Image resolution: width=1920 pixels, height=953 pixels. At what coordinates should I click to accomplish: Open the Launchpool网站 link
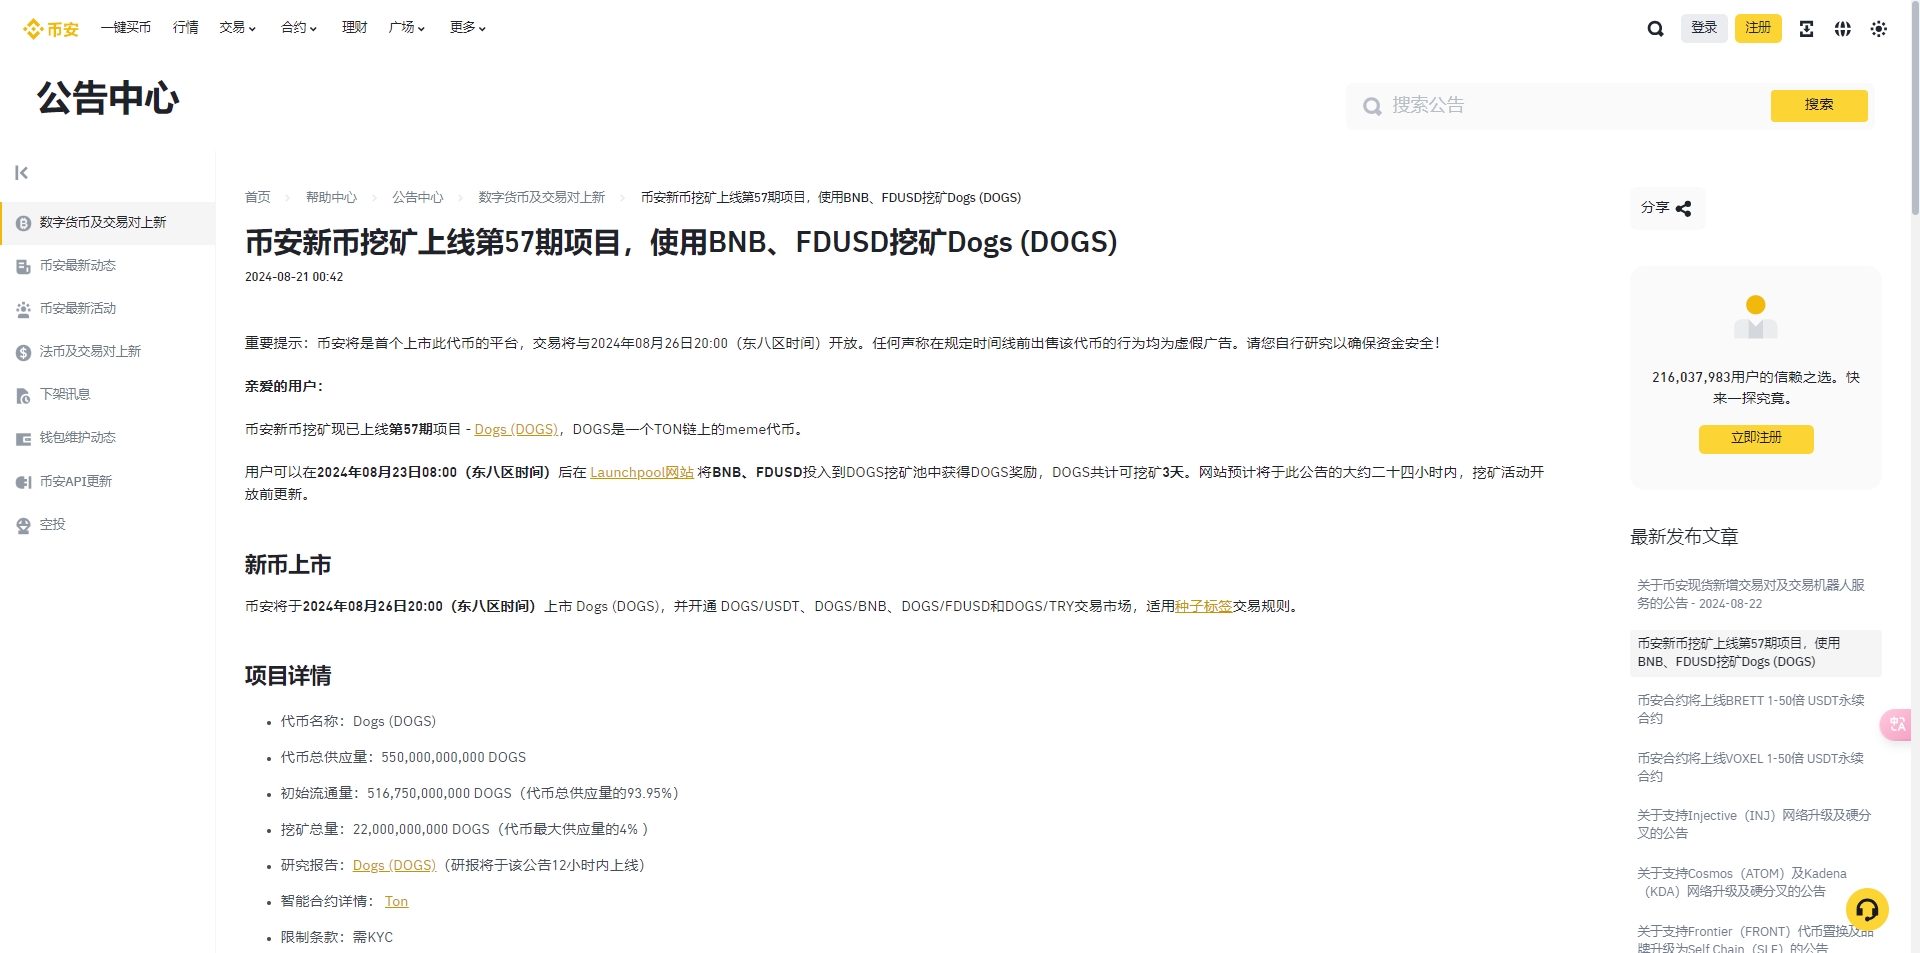tap(642, 473)
